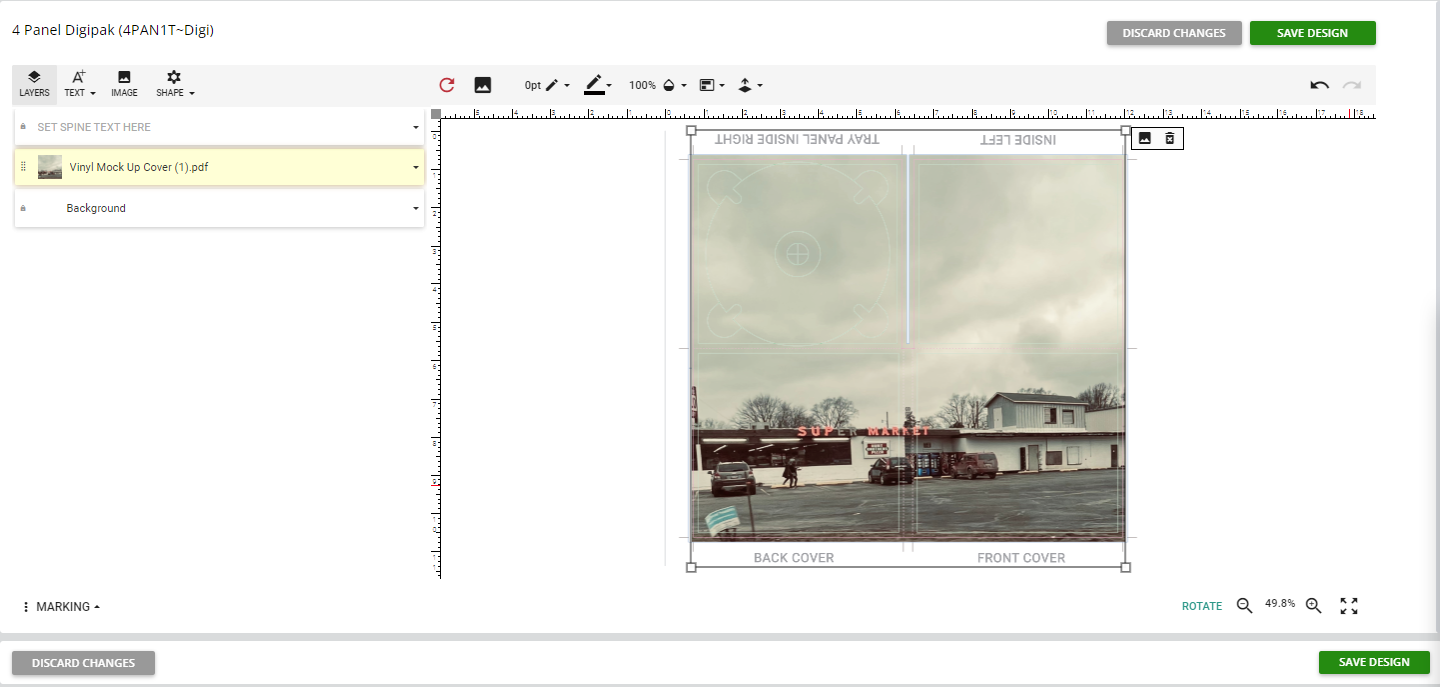This screenshot has height=687, width=1440.
Task: Expand the Vinyl Mock Up Cover layer options
Action: [x=415, y=167]
